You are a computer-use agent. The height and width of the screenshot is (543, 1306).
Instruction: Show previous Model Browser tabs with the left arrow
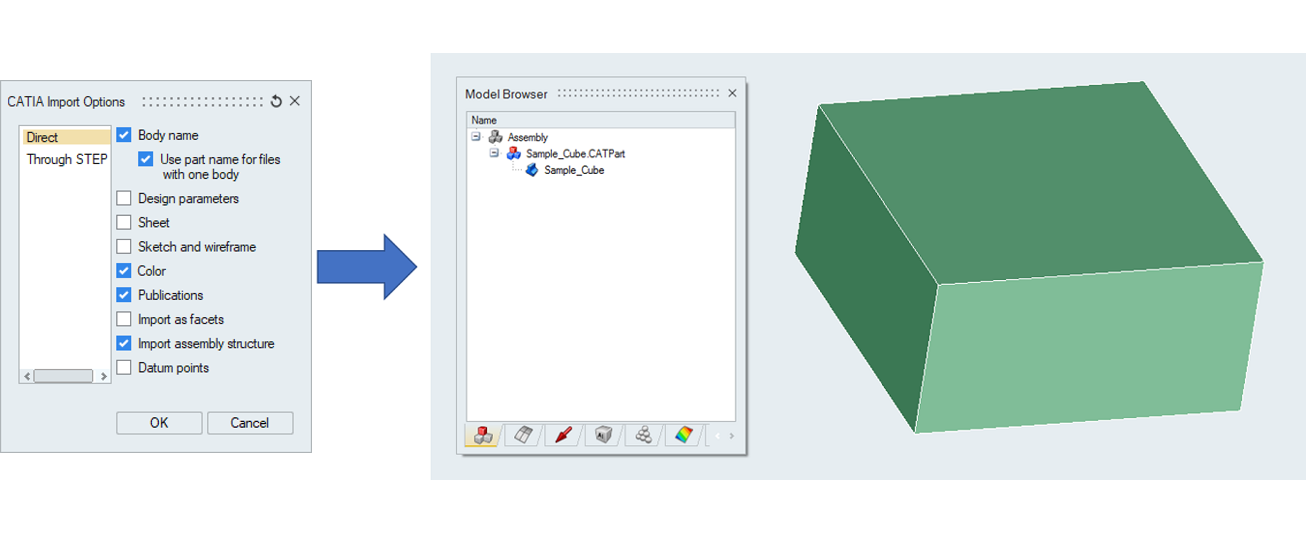click(717, 436)
